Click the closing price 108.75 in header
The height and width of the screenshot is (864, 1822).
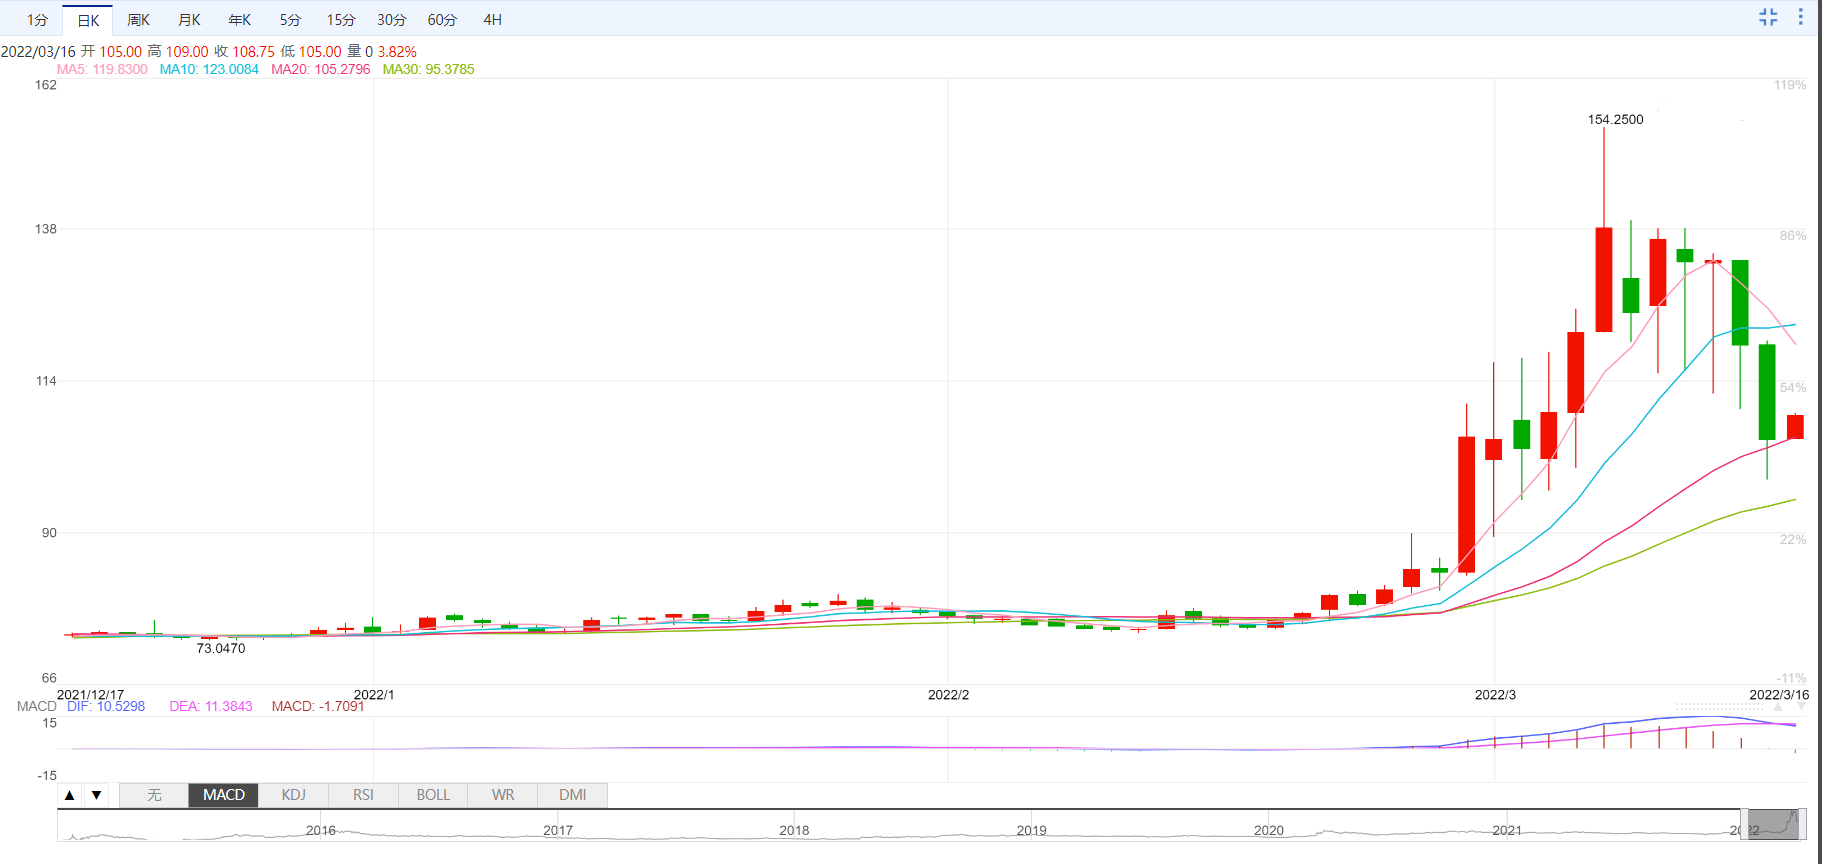coord(254,51)
